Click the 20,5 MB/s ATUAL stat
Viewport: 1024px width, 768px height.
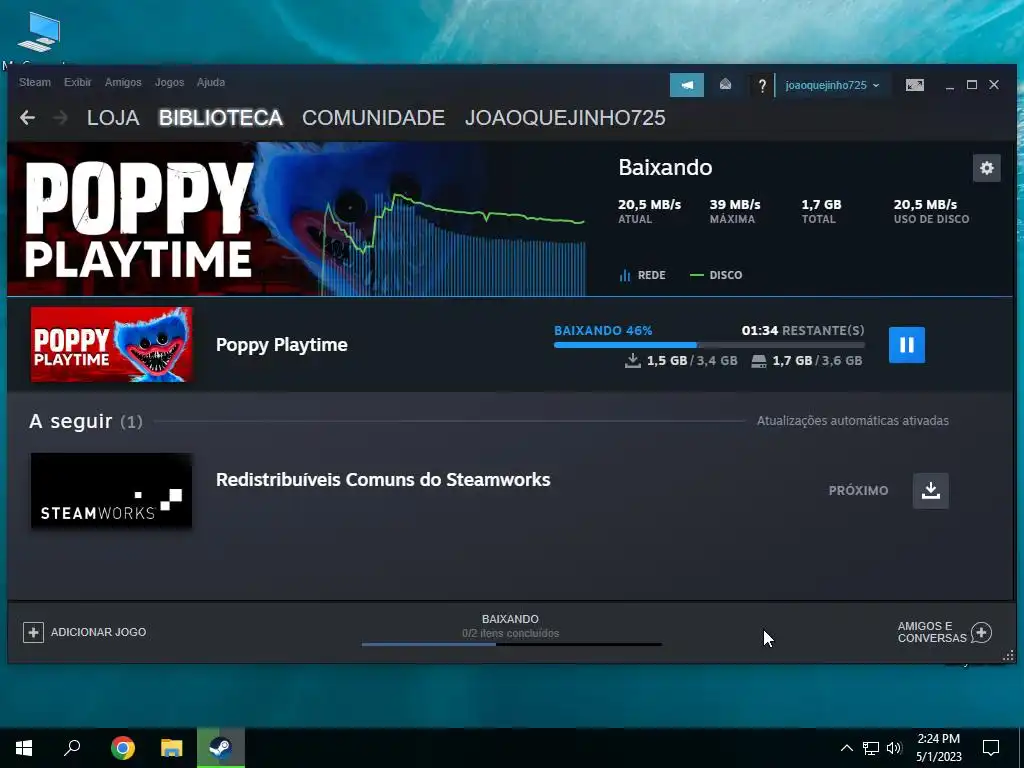[x=650, y=211]
